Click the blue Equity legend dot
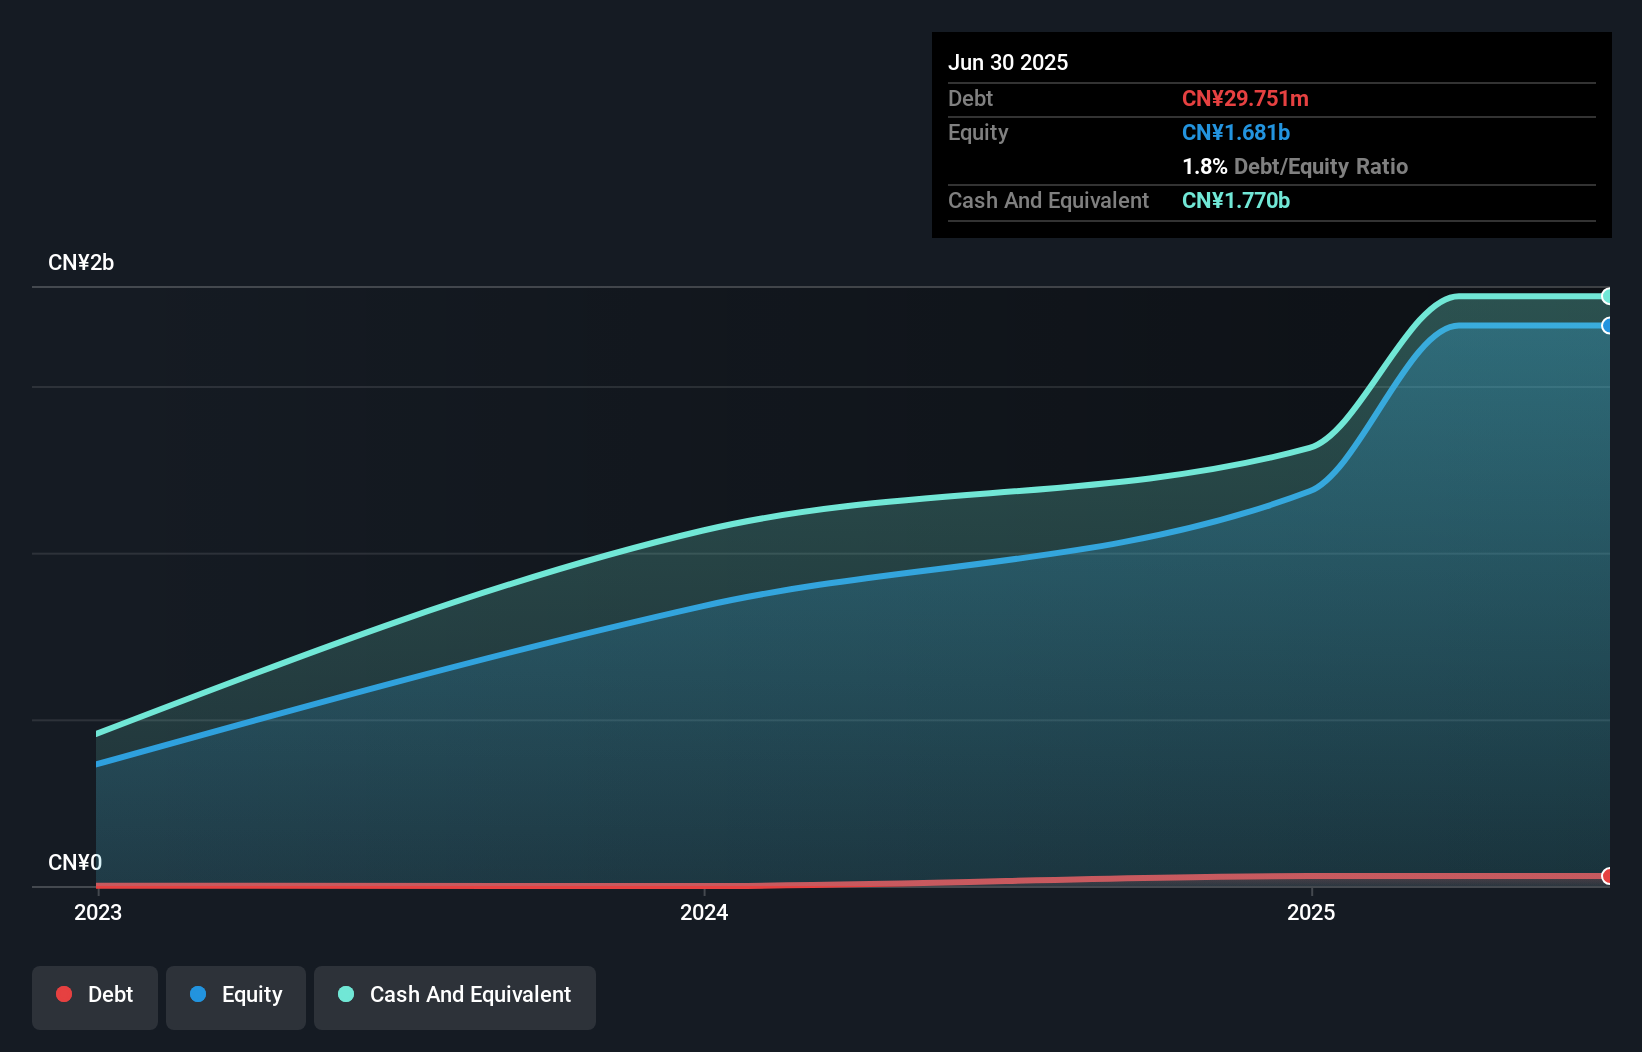1642x1052 pixels. point(198,994)
